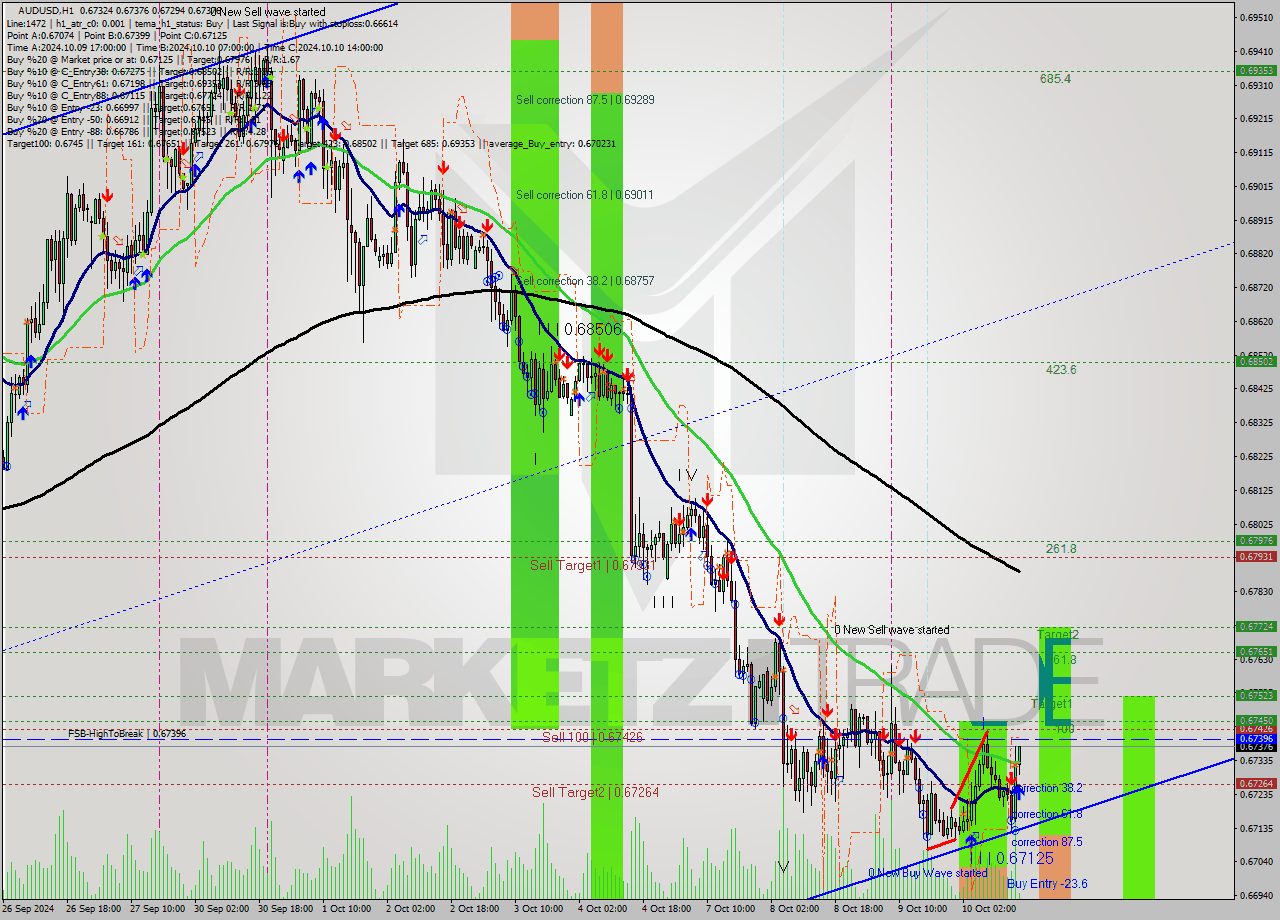Click the '1 Oct 10:00' time axis label
This screenshot has width=1280, height=920.
346,909
